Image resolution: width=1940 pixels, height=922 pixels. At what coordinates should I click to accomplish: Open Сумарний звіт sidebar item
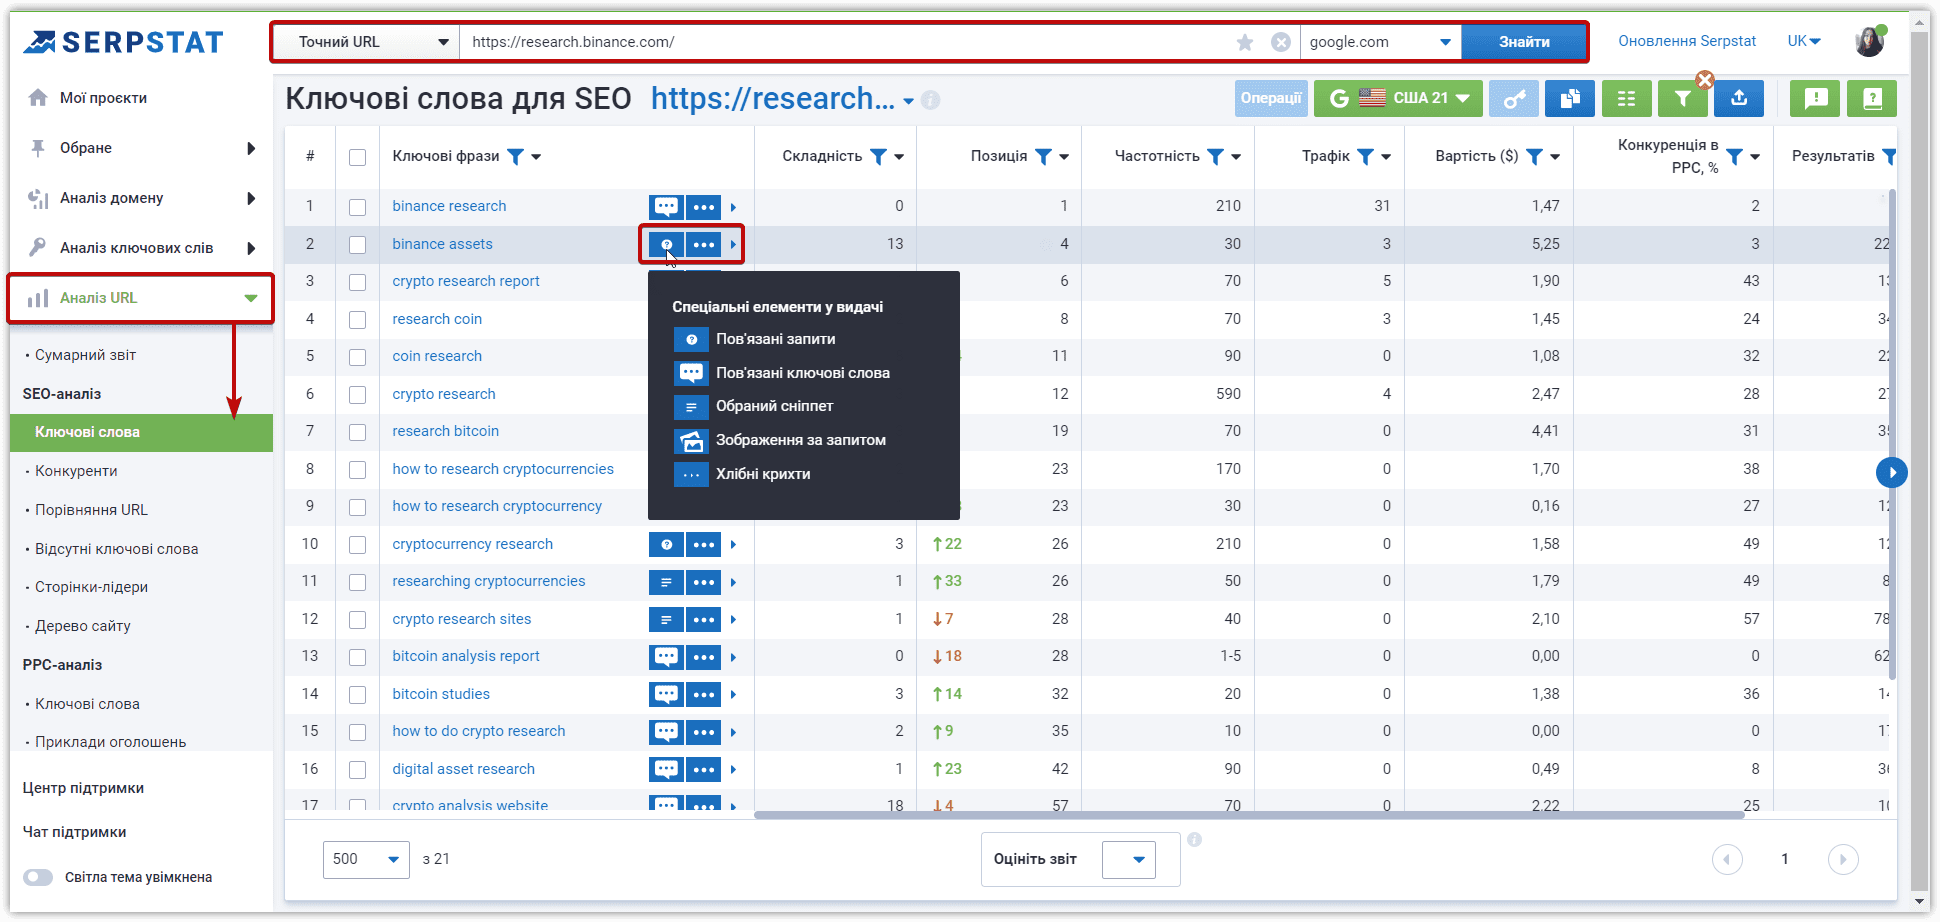click(x=85, y=355)
